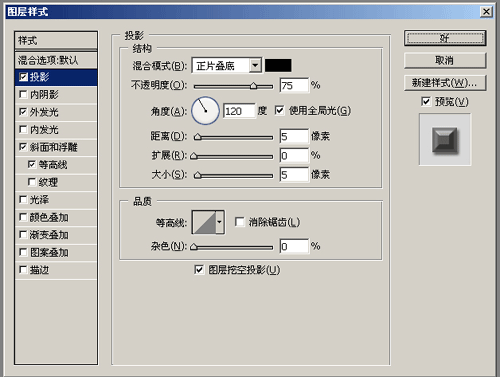Toggle the 使用全局光 checkbox
Viewport: 500px width, 377px height.
point(279,110)
